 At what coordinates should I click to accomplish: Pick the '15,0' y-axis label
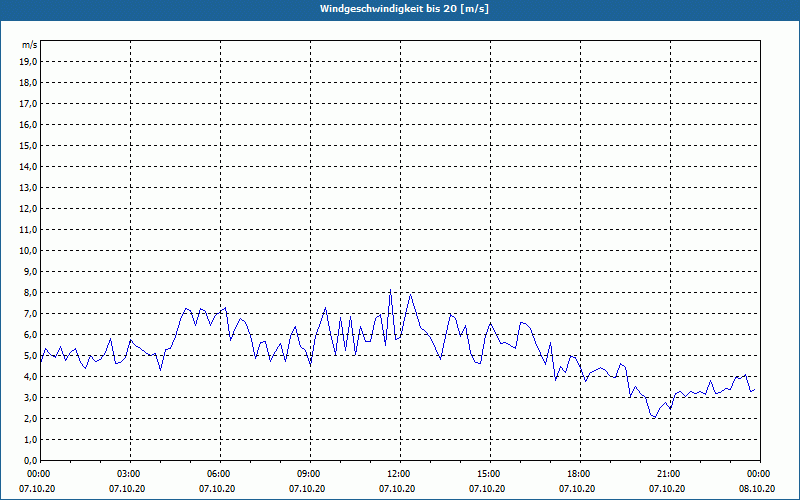click(x=29, y=145)
